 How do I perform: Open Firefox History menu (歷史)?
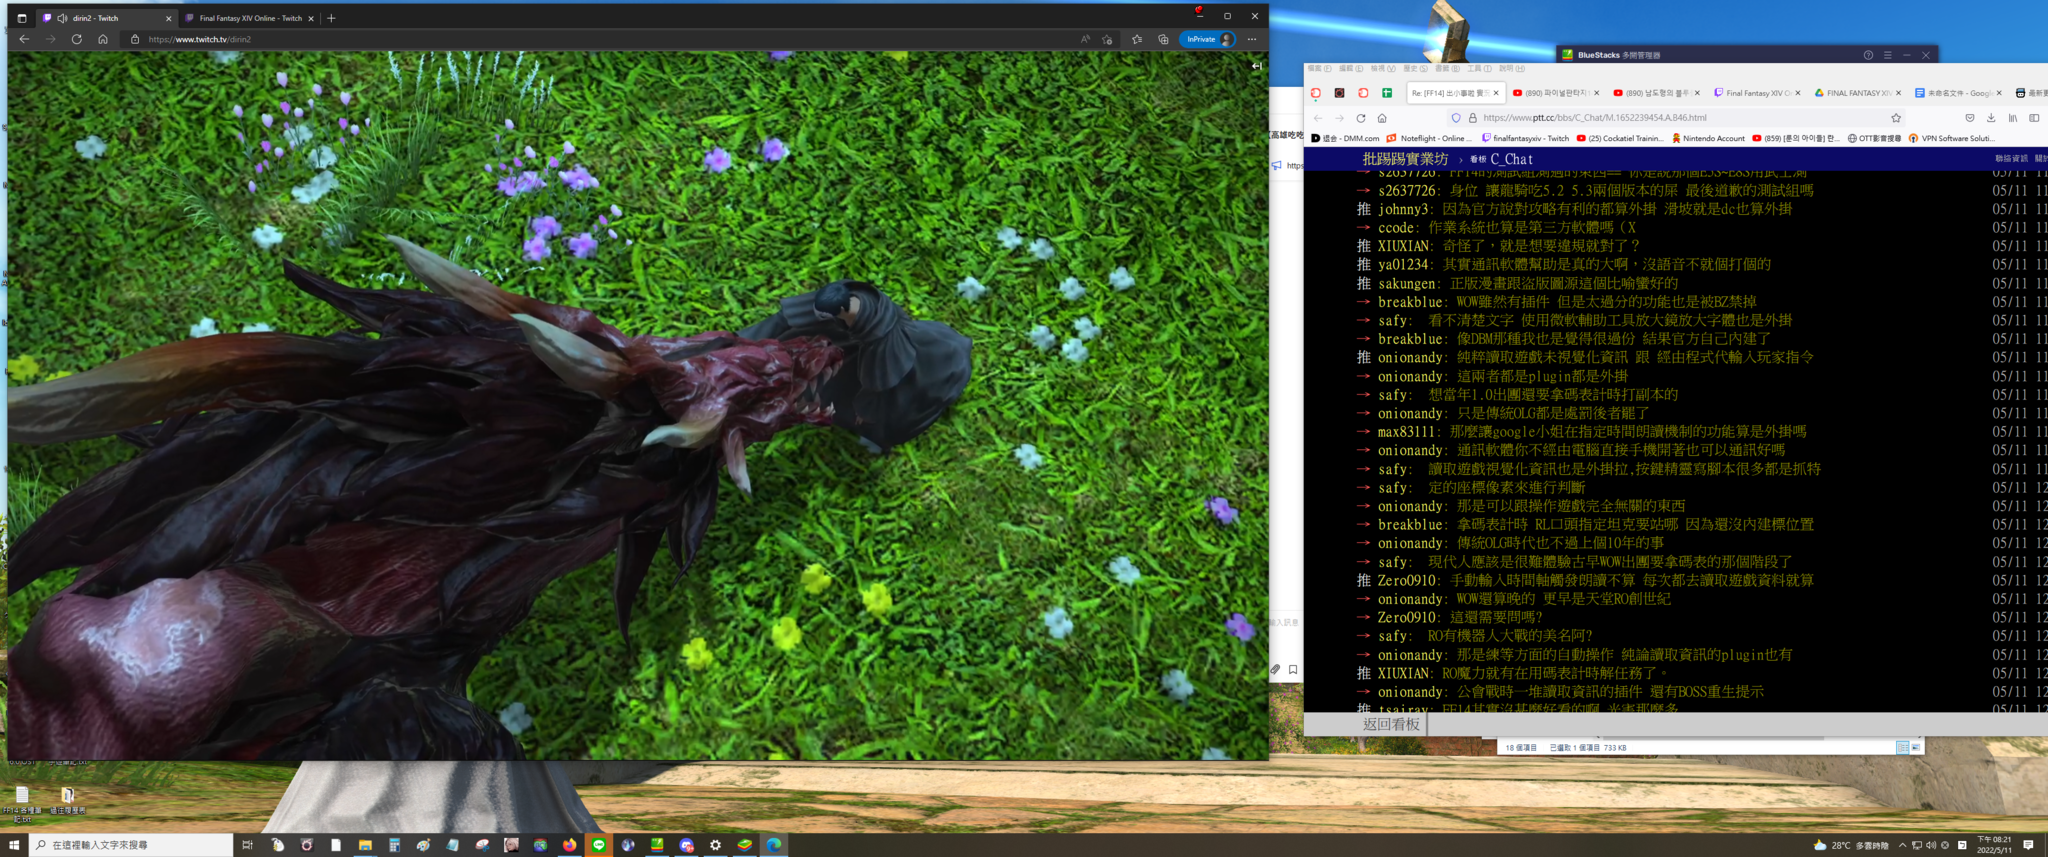[x=1415, y=69]
